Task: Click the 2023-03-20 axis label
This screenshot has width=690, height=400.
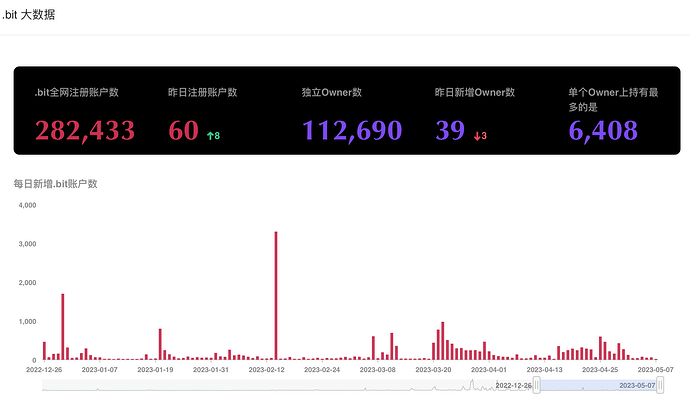Action: coord(433,370)
